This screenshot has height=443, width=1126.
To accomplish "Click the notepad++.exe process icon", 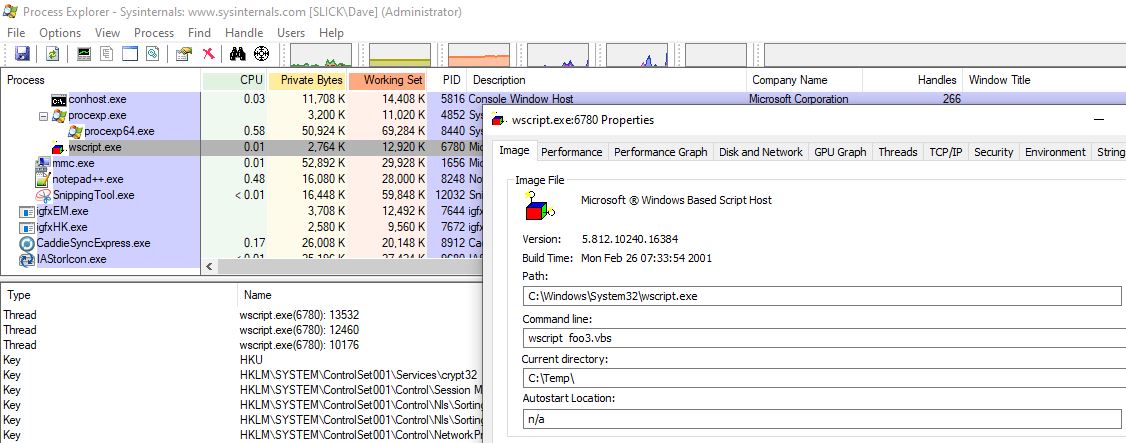I will (x=43, y=179).
